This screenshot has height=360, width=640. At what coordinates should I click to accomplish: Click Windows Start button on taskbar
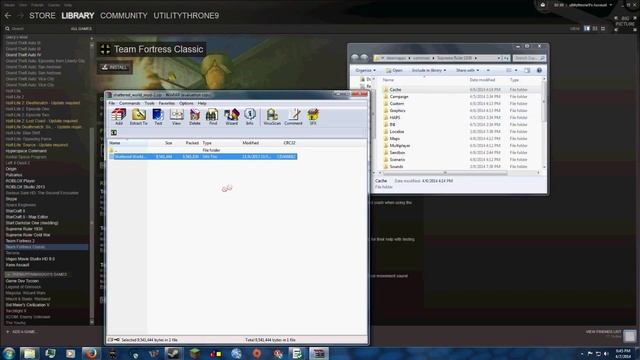9,353
